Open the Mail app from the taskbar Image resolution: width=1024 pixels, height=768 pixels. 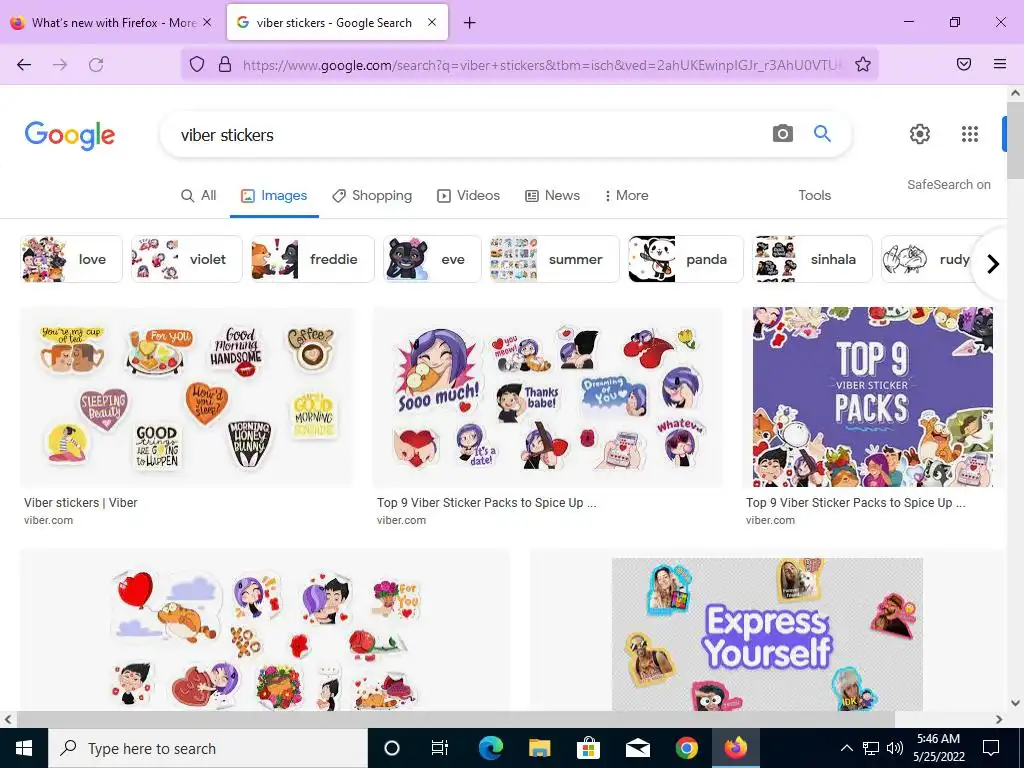pyautogui.click(x=637, y=748)
